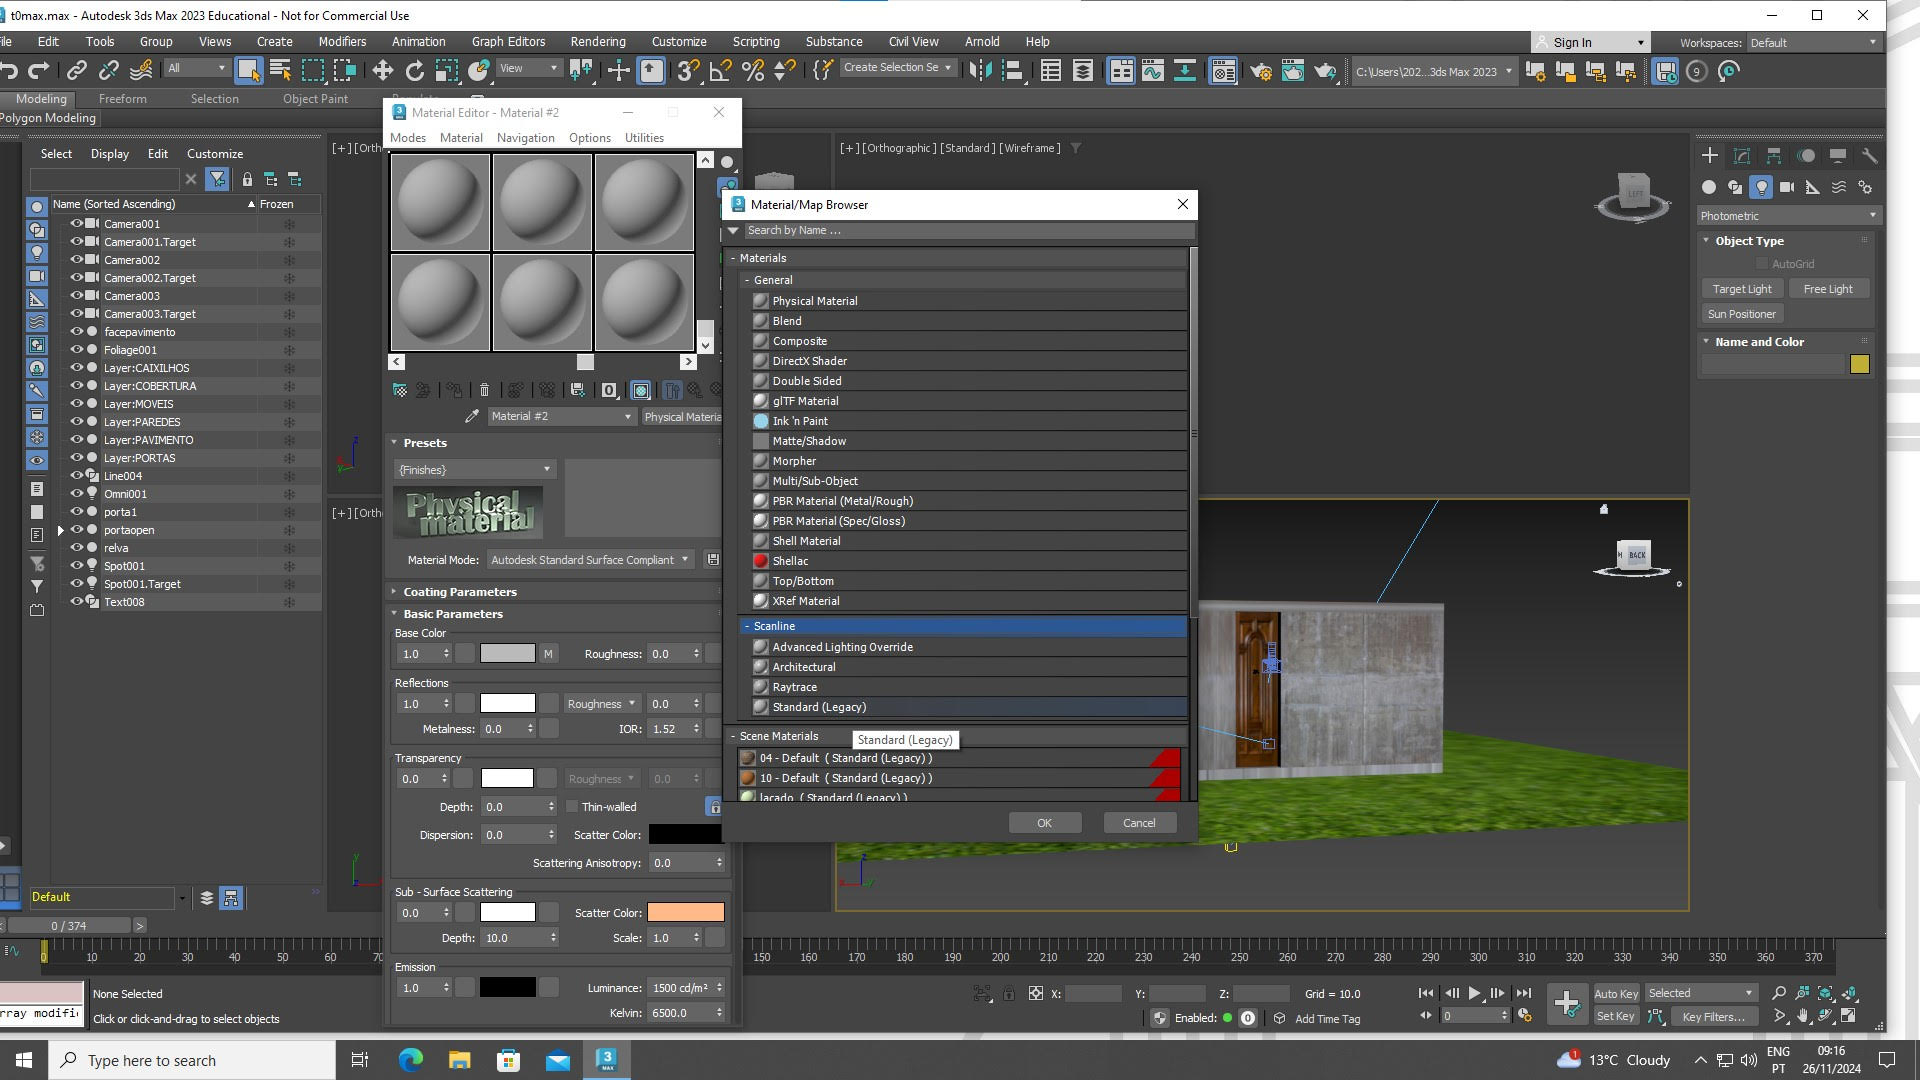
Task: Open Render Setup teapot icon
Action: 1261,70
